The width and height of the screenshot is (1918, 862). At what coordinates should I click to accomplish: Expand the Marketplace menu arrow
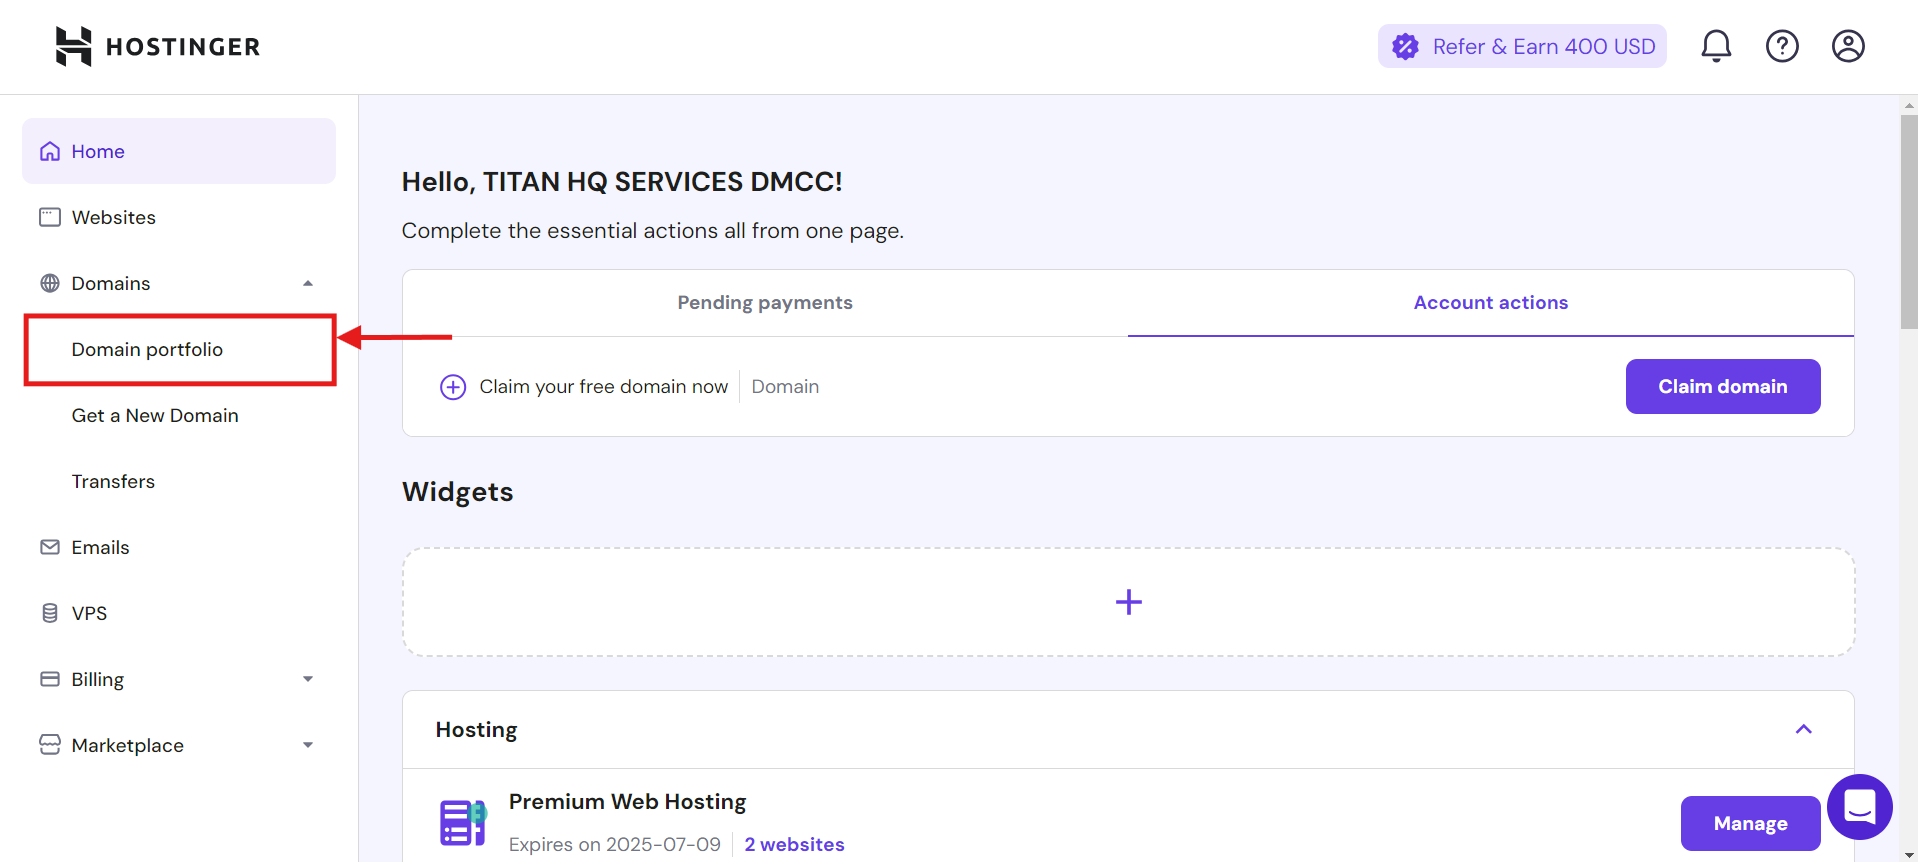click(x=308, y=745)
